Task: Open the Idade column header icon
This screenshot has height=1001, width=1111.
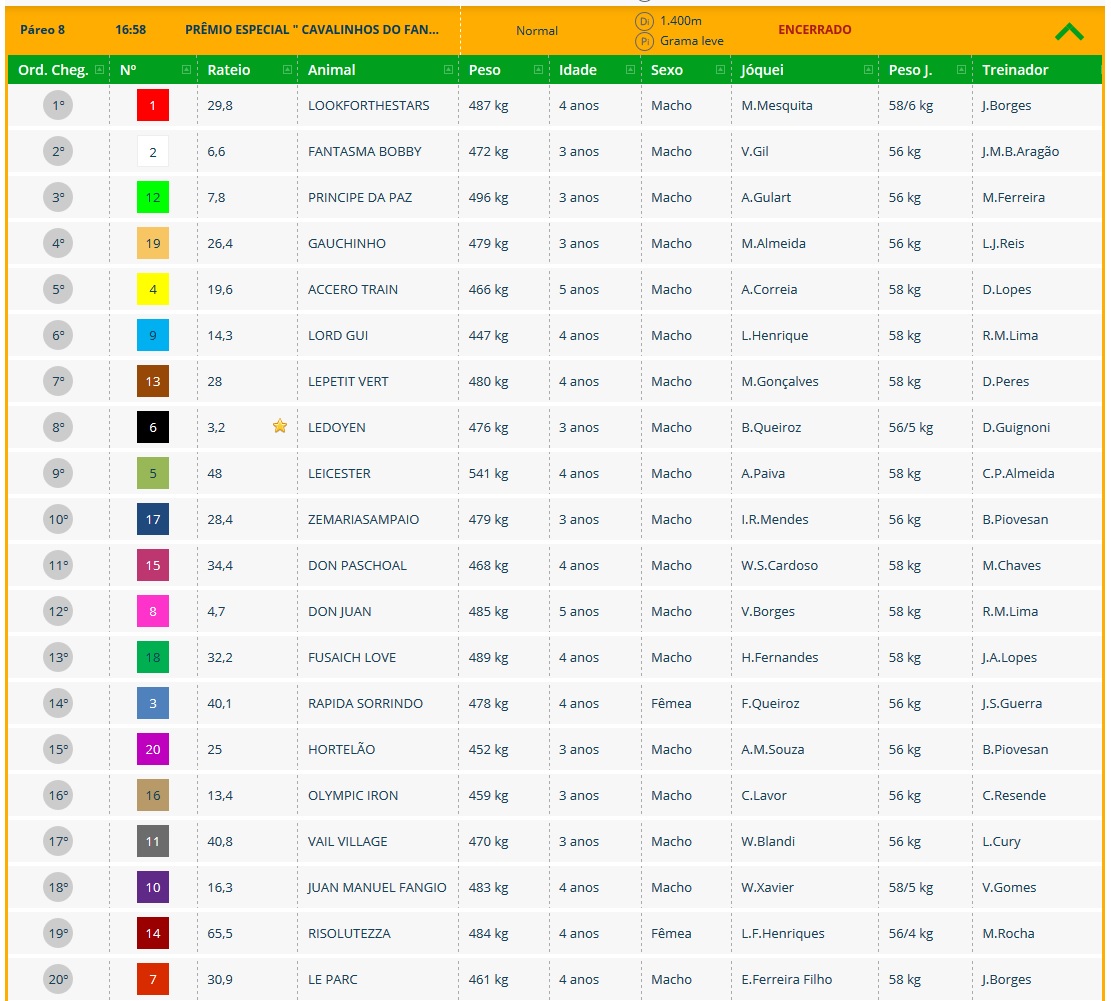Action: [630, 70]
